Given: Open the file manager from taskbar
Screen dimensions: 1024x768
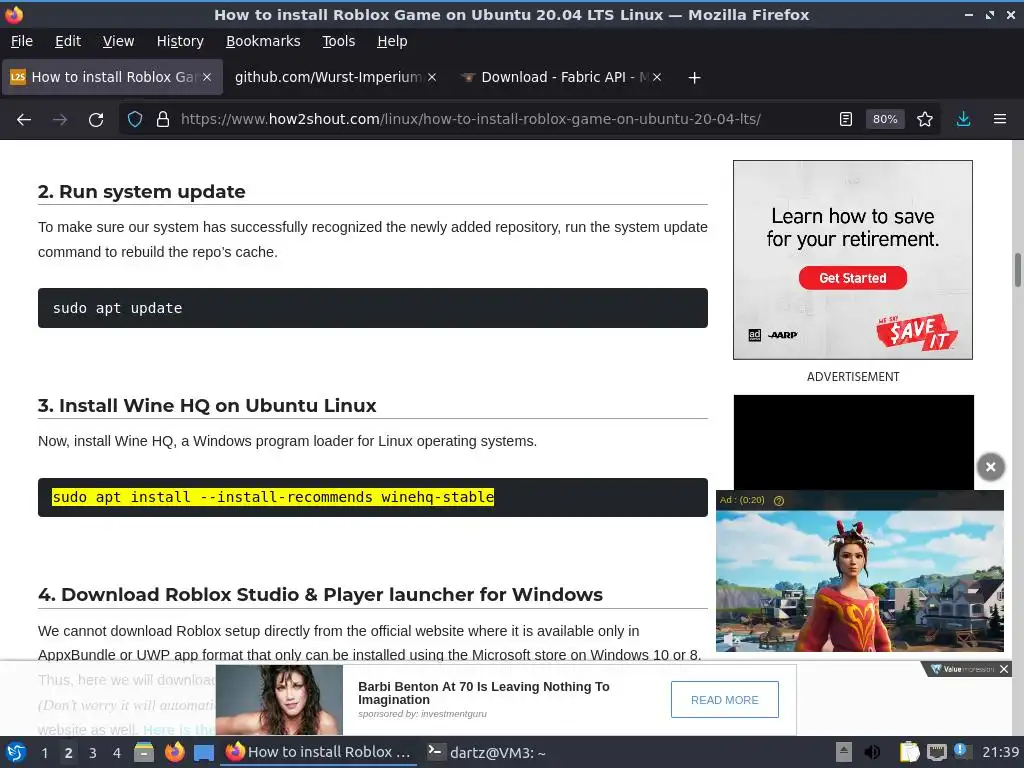Looking at the screenshot, I should (x=144, y=752).
